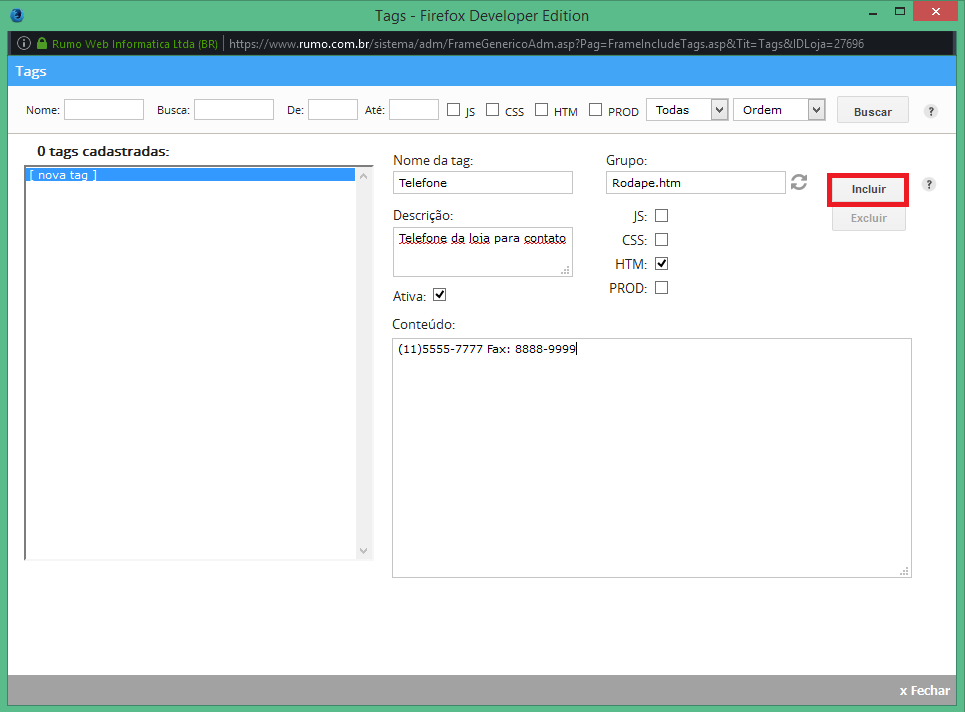Click the Incluir button
This screenshot has width=965, height=712.
[x=868, y=190]
